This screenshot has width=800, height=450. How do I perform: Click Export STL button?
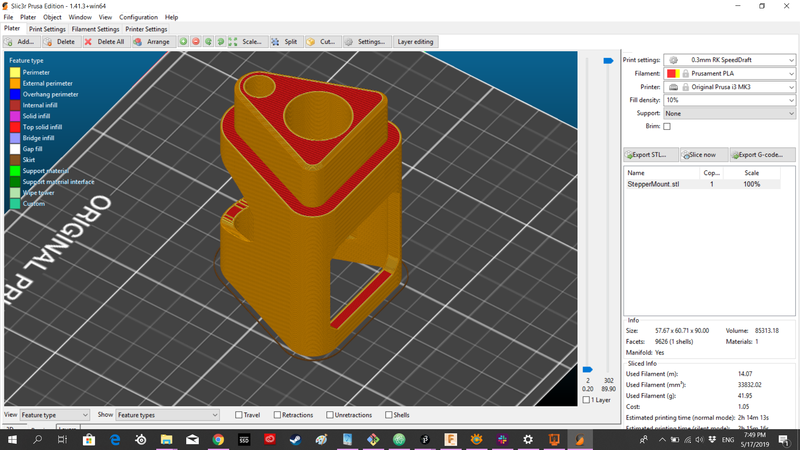point(651,155)
